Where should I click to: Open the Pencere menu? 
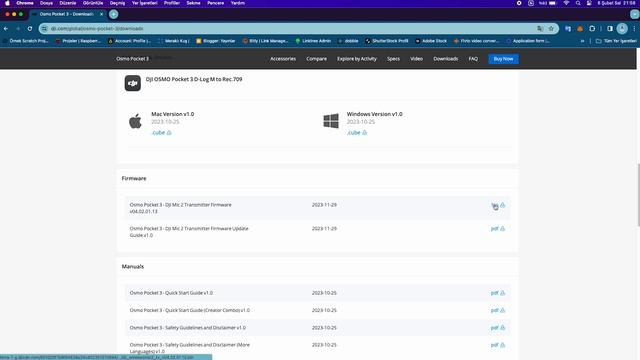tap(216, 3)
